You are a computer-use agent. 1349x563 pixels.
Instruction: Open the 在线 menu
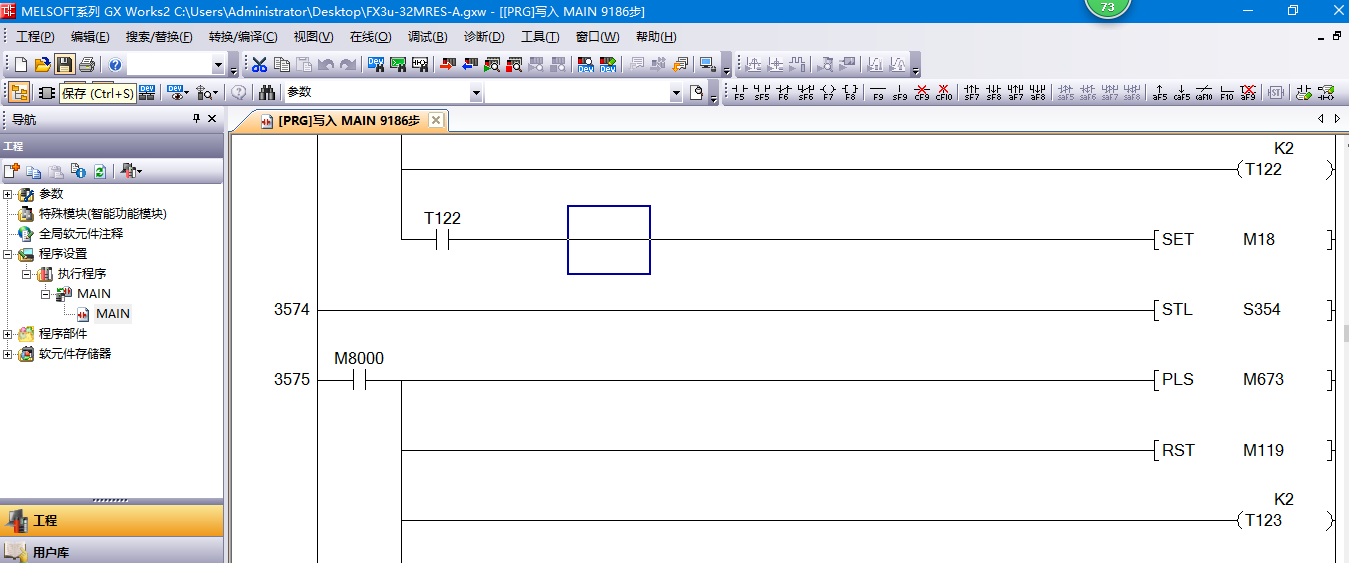pyautogui.click(x=370, y=37)
